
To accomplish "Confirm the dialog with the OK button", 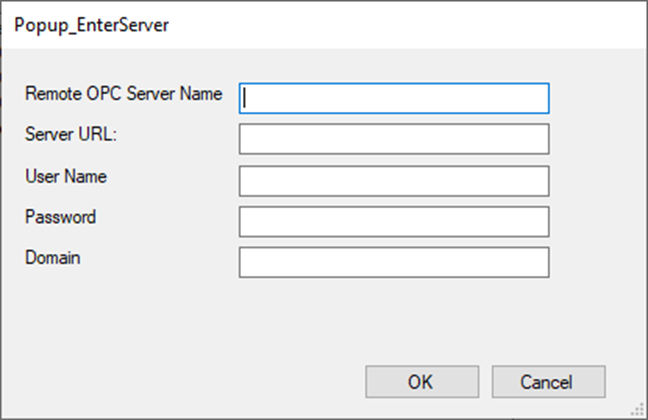I will click(422, 382).
